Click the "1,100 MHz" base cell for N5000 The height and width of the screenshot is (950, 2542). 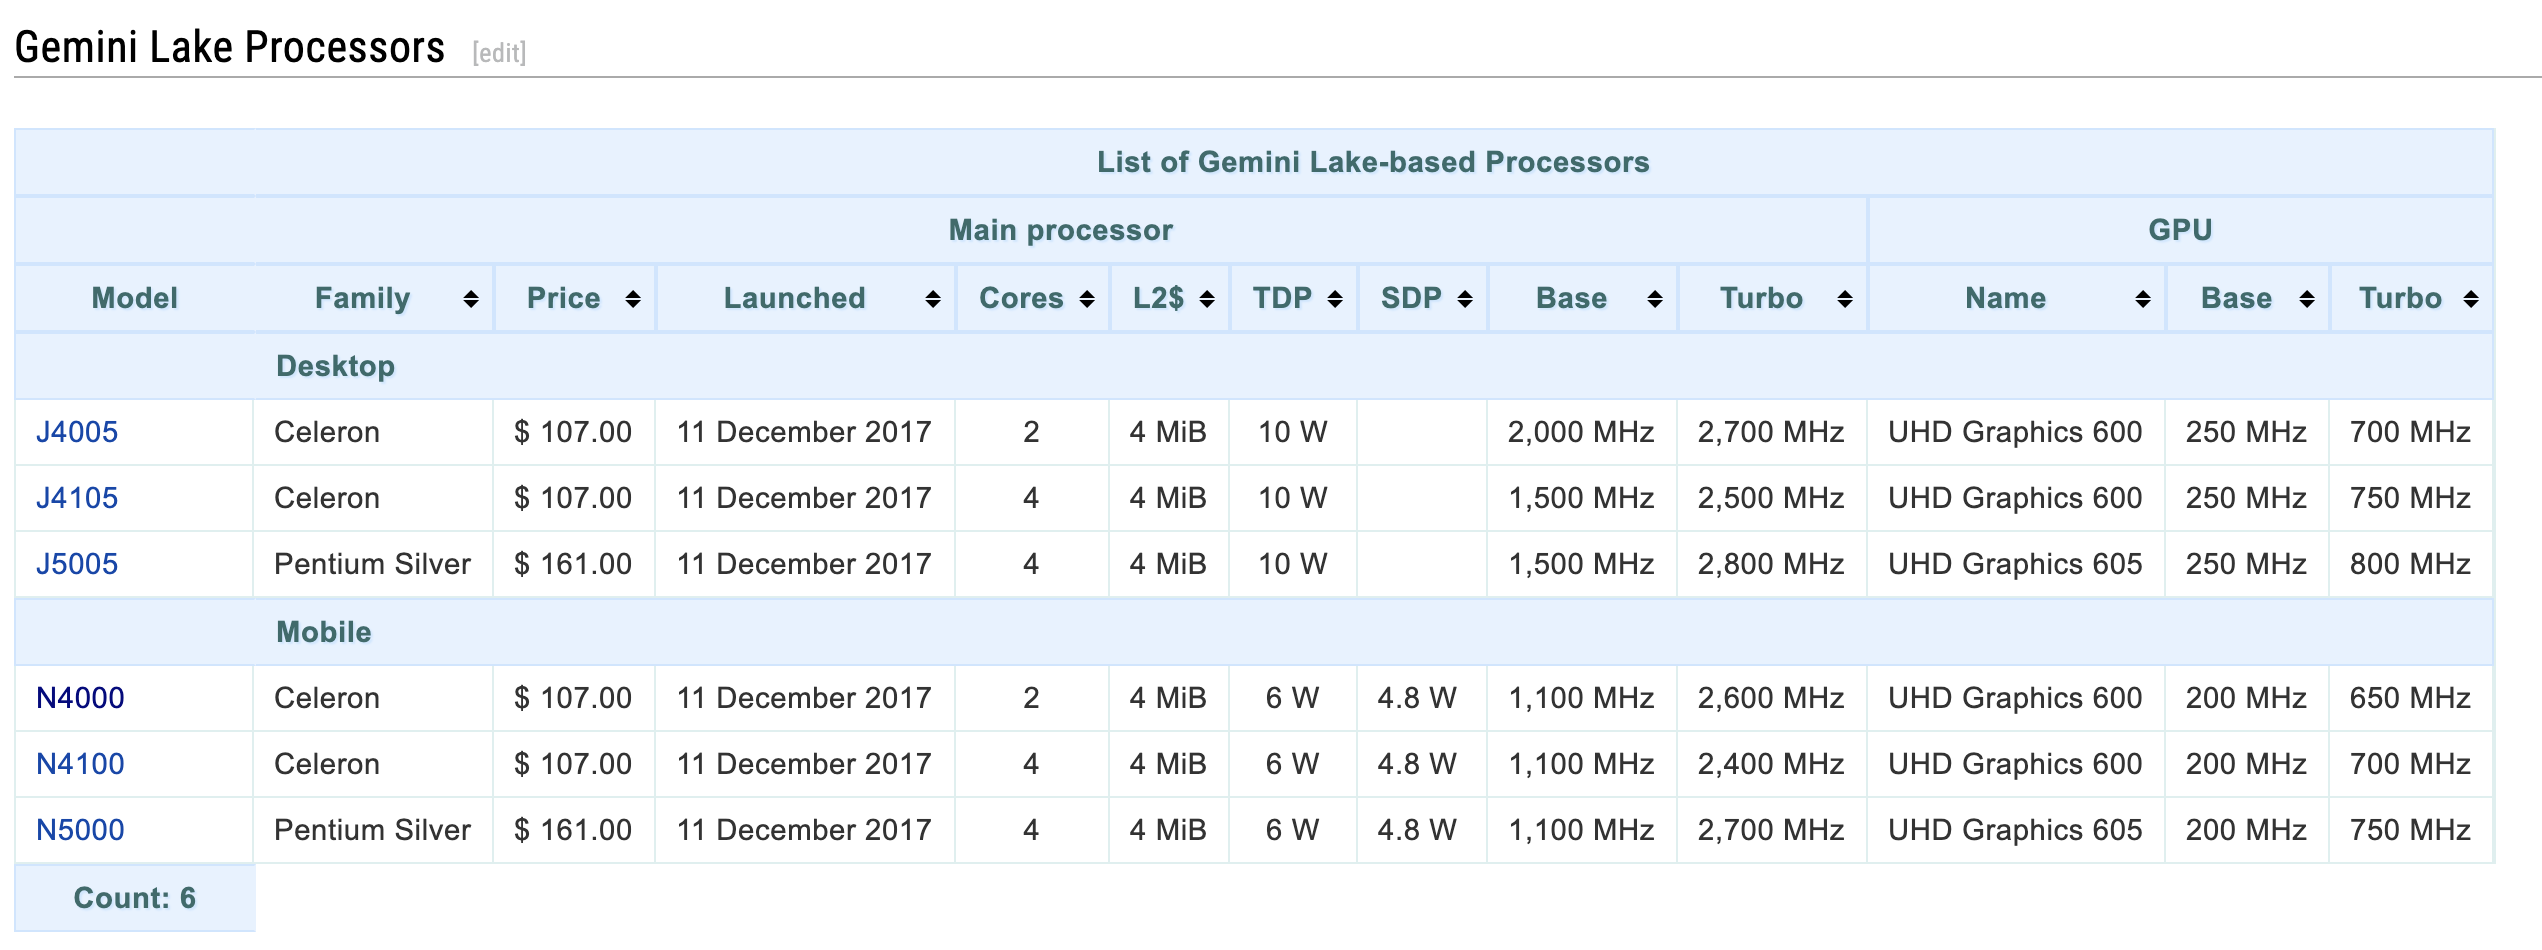click(1581, 830)
